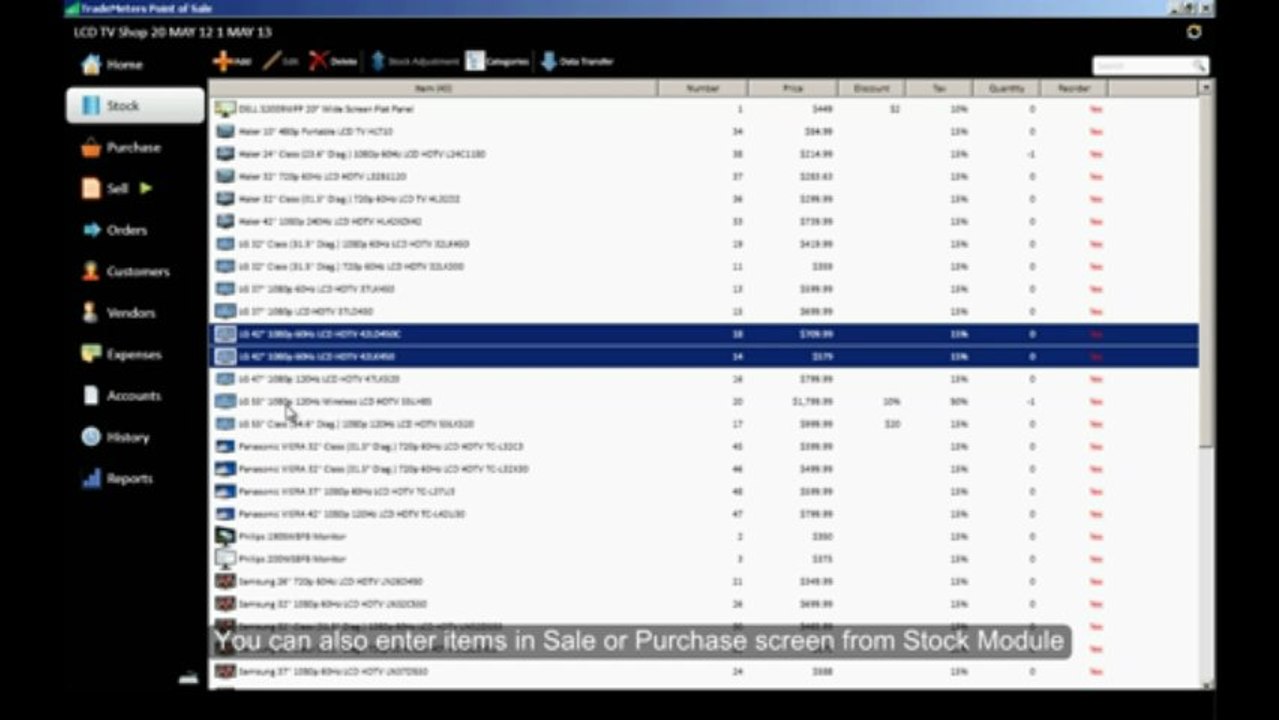
Task: Click the highlighted $709.99 price cell
Action: click(x=816, y=334)
